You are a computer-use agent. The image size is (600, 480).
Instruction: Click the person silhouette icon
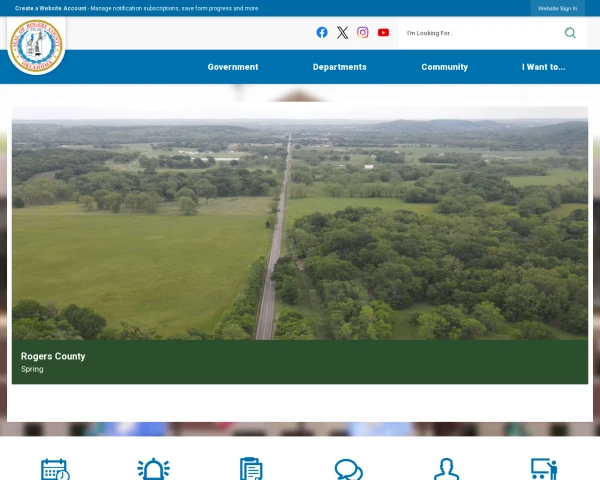446,469
